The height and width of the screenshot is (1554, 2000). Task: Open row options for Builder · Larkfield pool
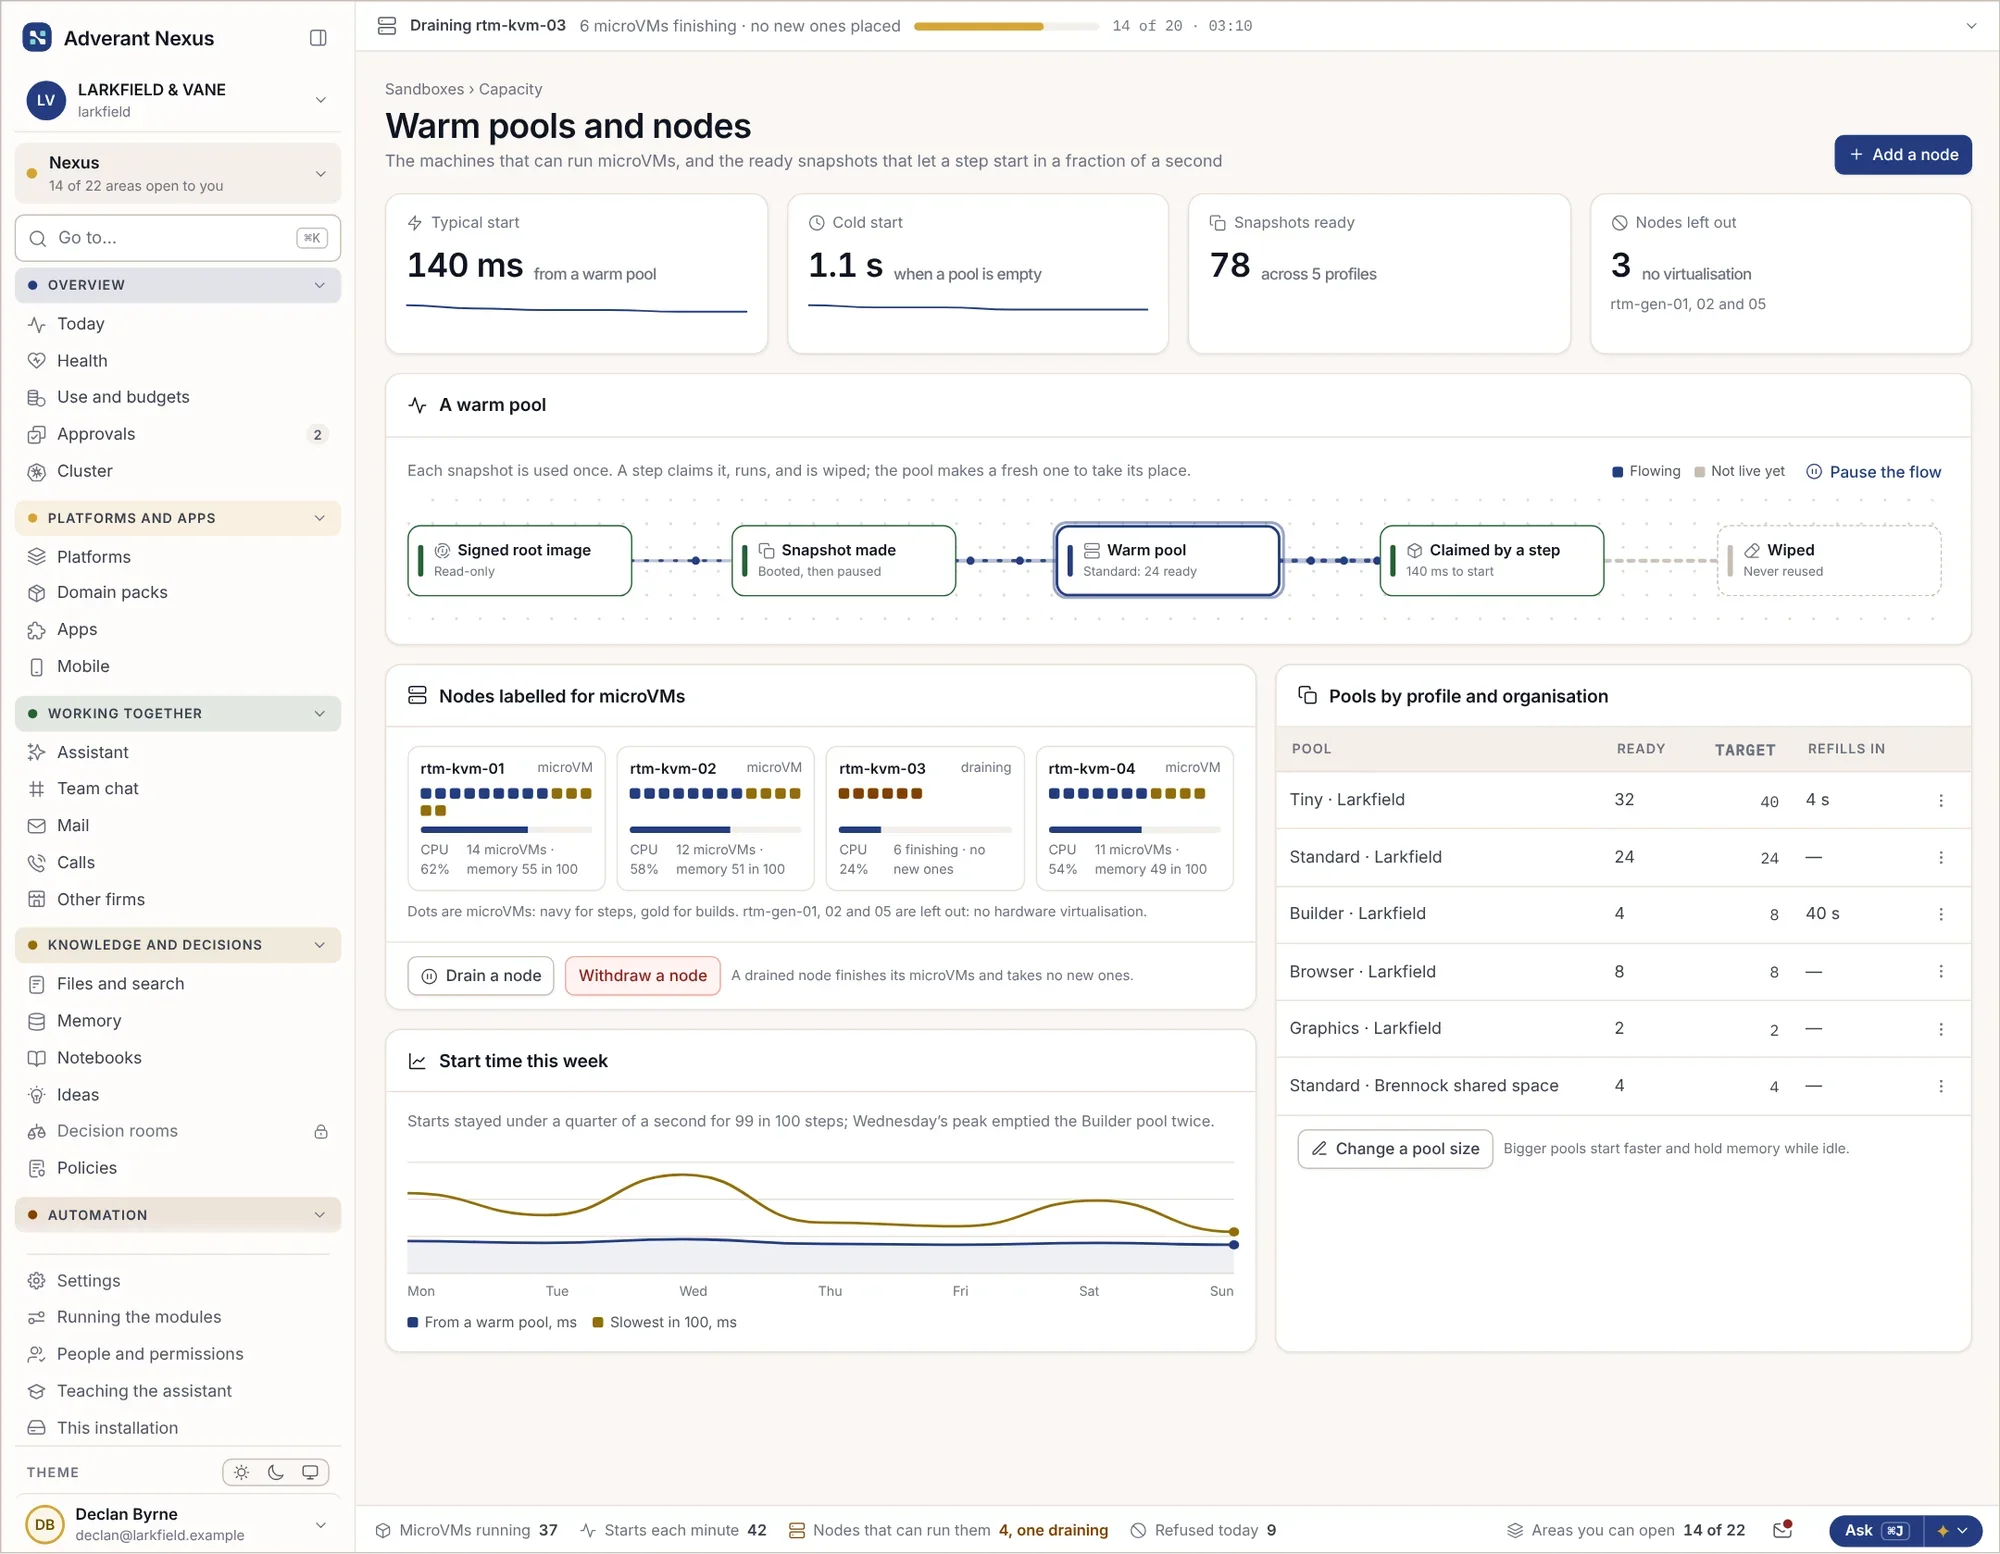pos(1940,914)
